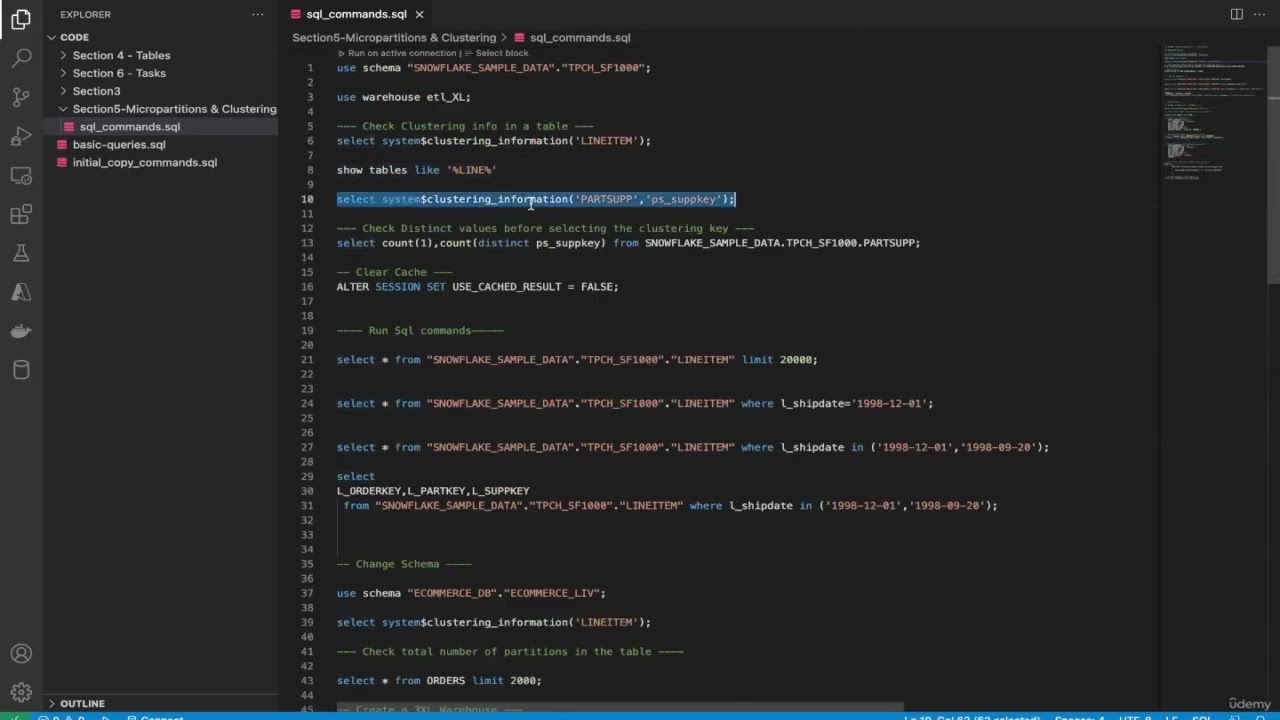This screenshot has height=720, width=1280.
Task: Open the Source Control view
Action: click(x=21, y=97)
